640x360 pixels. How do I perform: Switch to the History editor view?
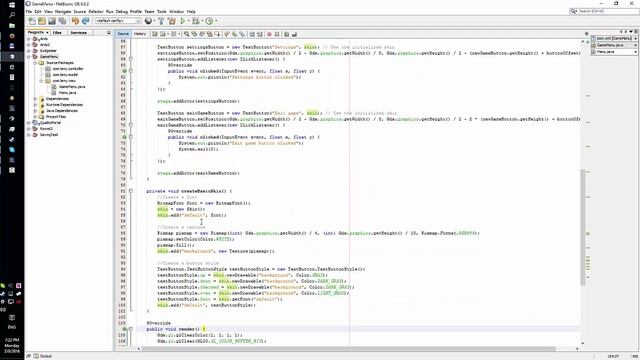click(x=140, y=34)
